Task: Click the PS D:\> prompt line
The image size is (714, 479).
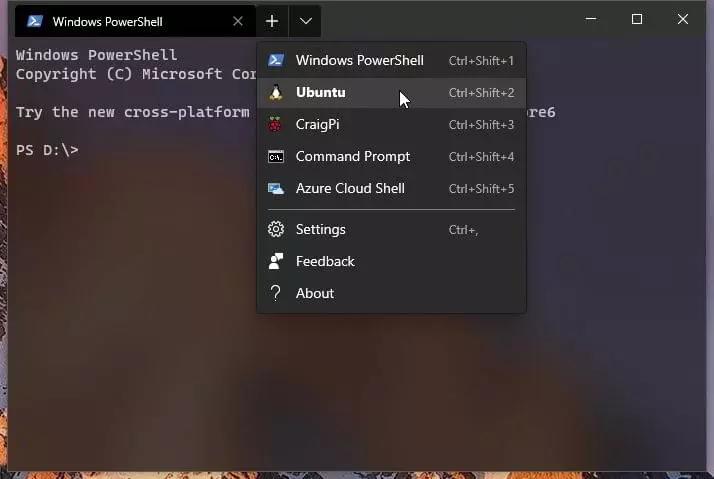Action: tap(47, 150)
